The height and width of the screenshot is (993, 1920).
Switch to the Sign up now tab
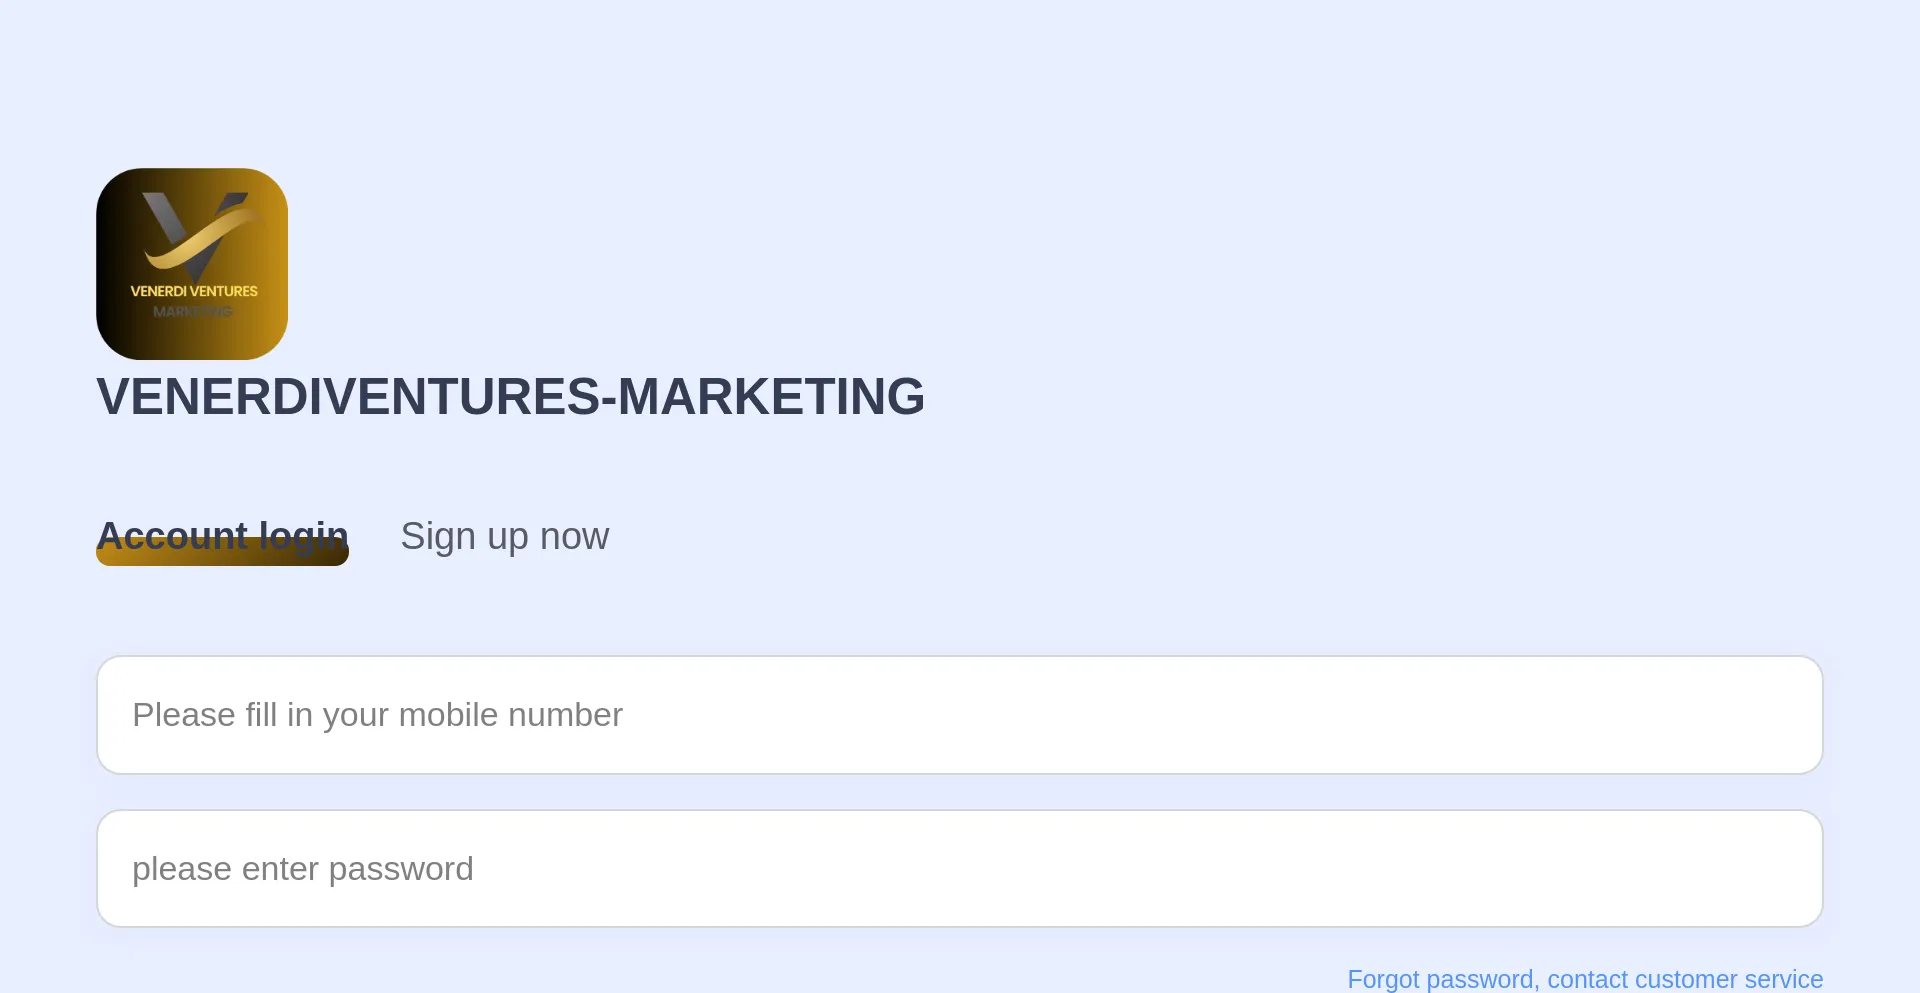click(504, 536)
